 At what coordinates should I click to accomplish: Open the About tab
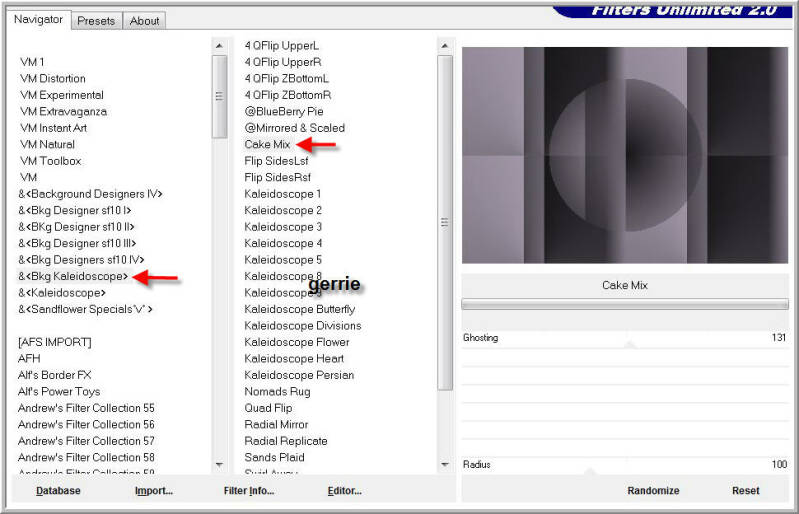point(144,21)
